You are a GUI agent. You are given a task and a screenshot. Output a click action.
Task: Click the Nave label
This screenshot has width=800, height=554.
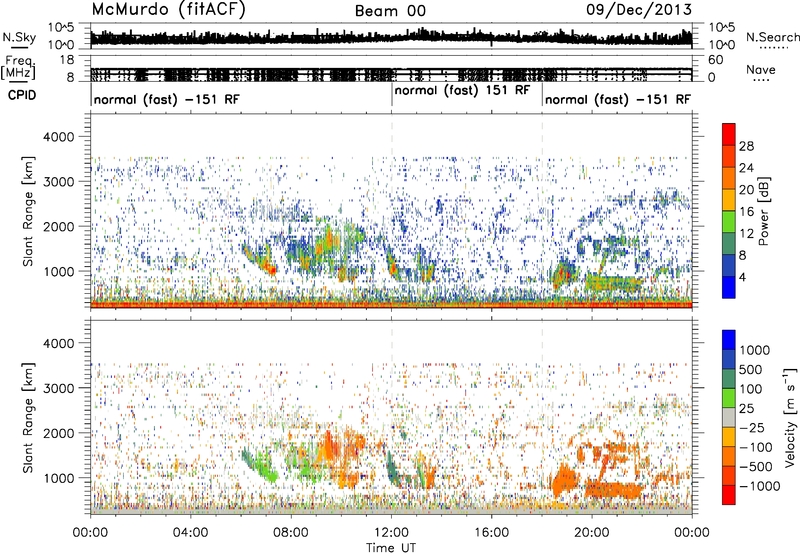click(x=760, y=69)
